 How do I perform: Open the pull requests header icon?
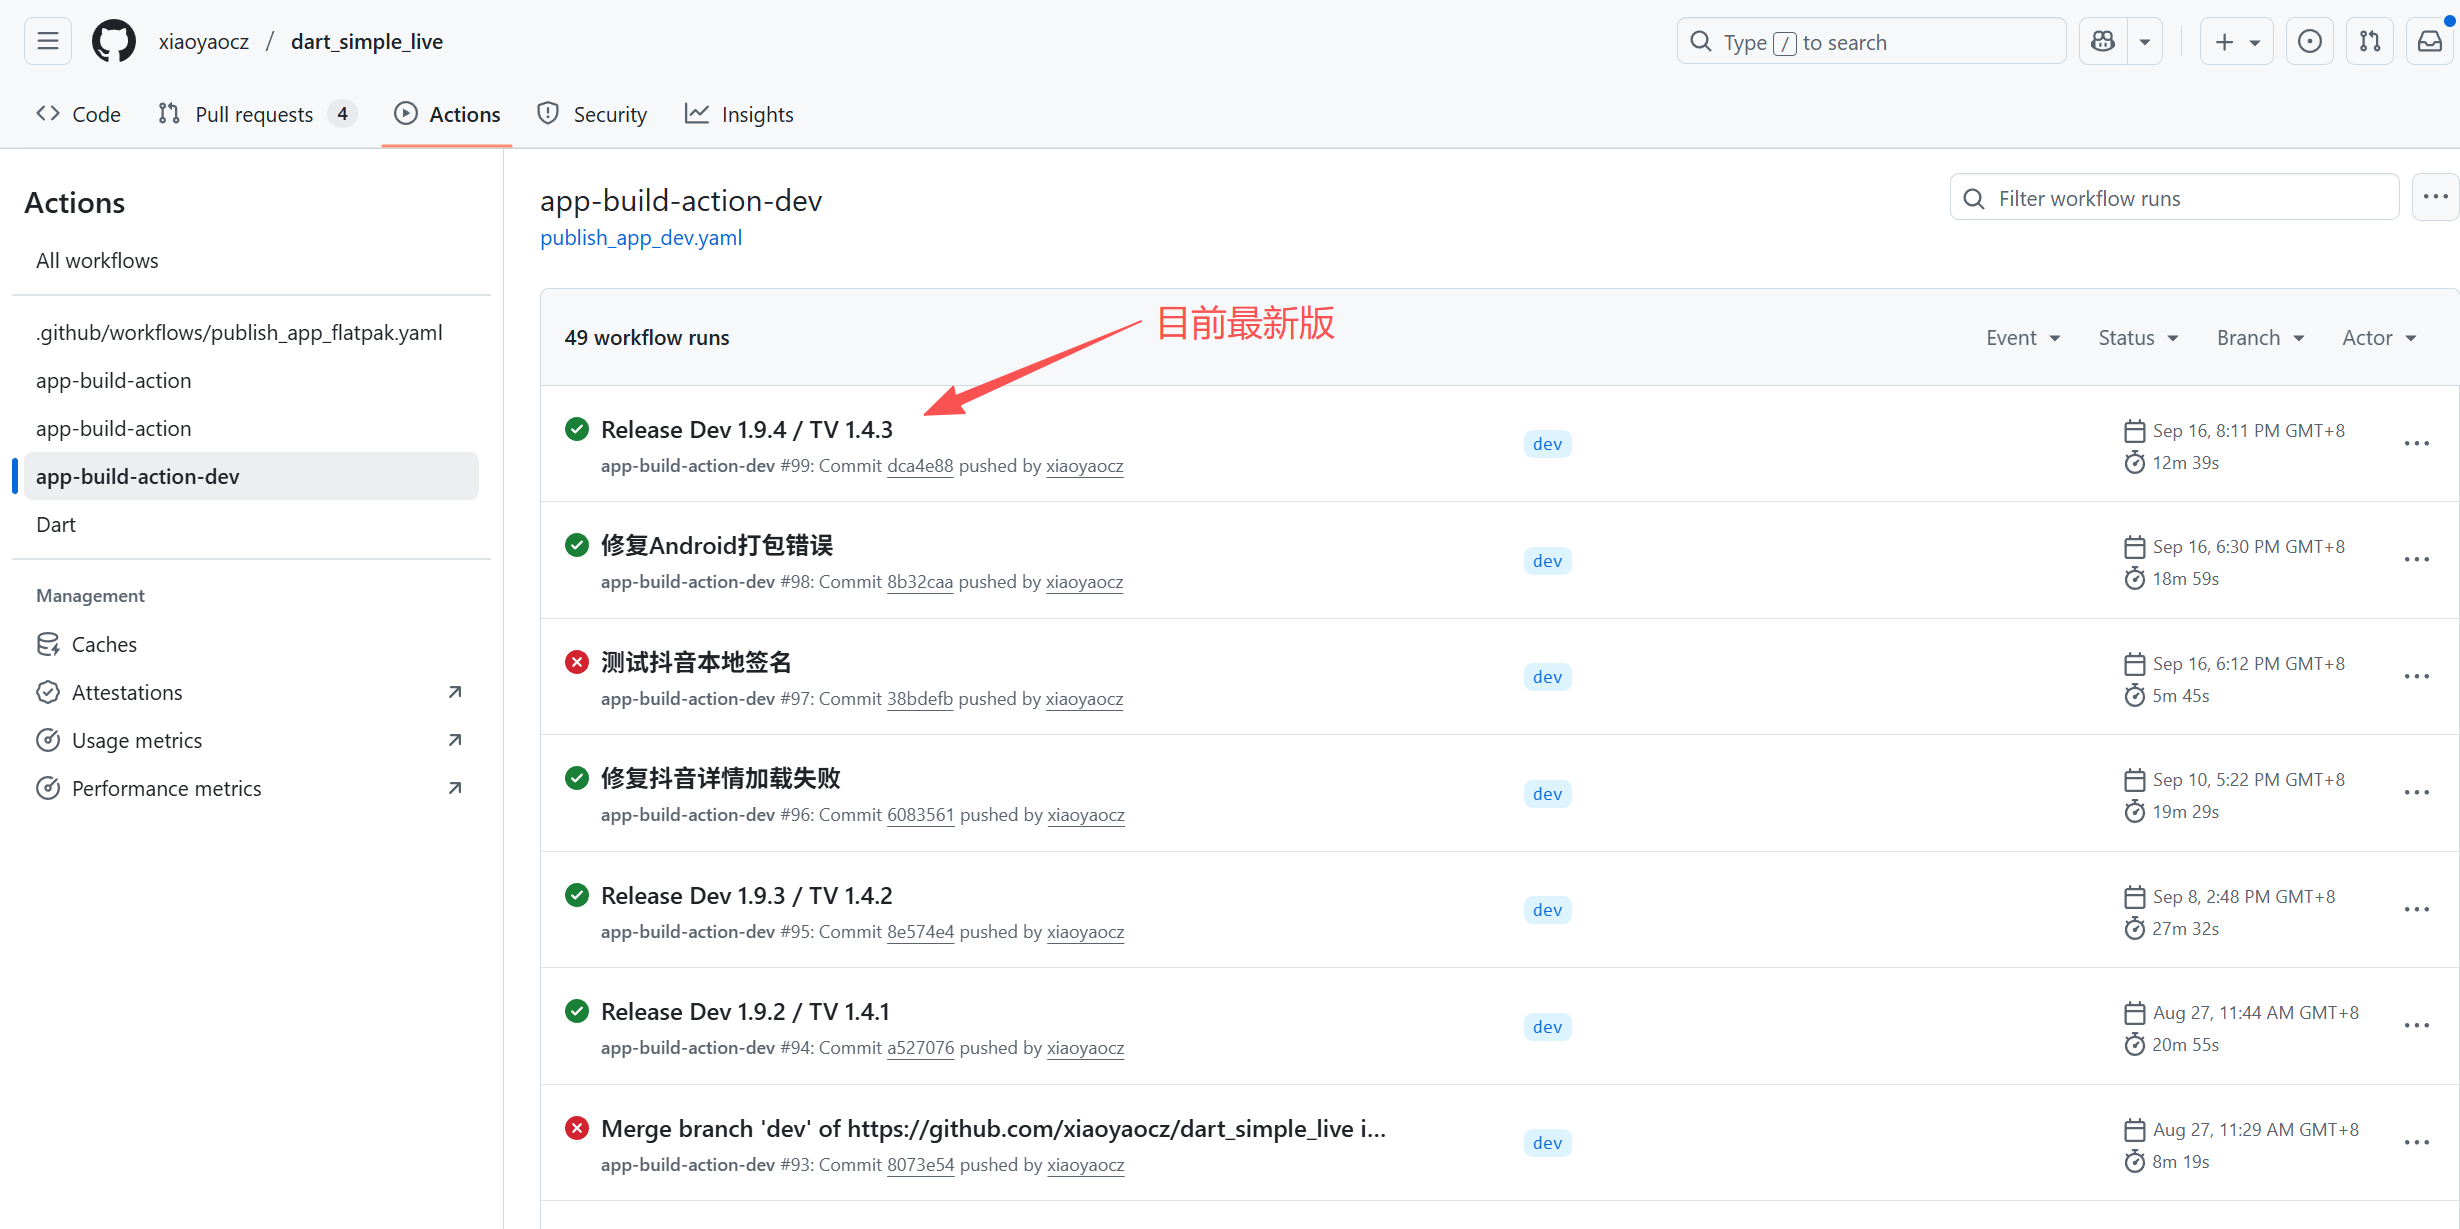pos(2370,41)
